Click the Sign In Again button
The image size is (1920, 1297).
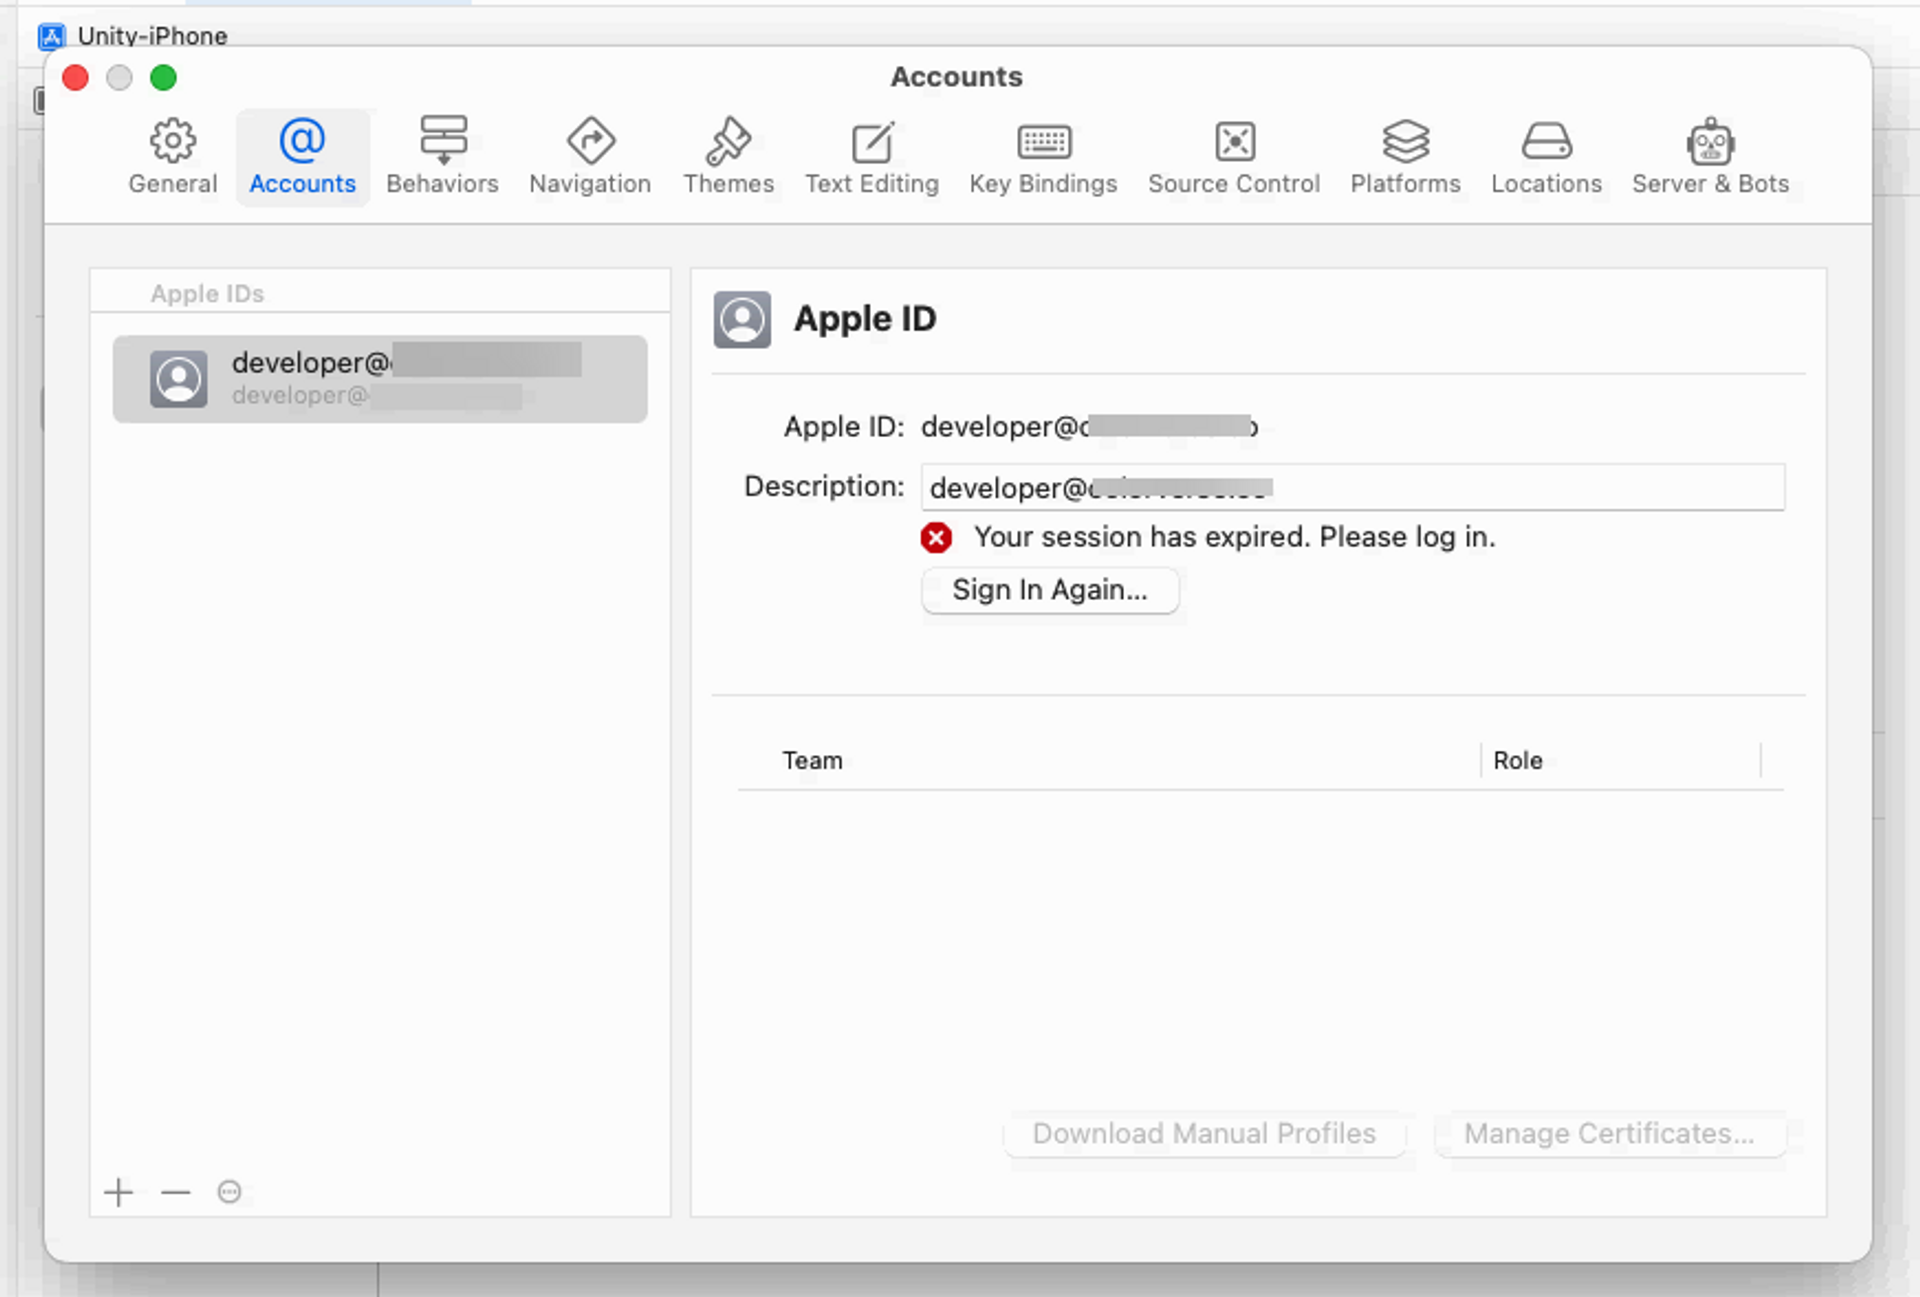1050,590
